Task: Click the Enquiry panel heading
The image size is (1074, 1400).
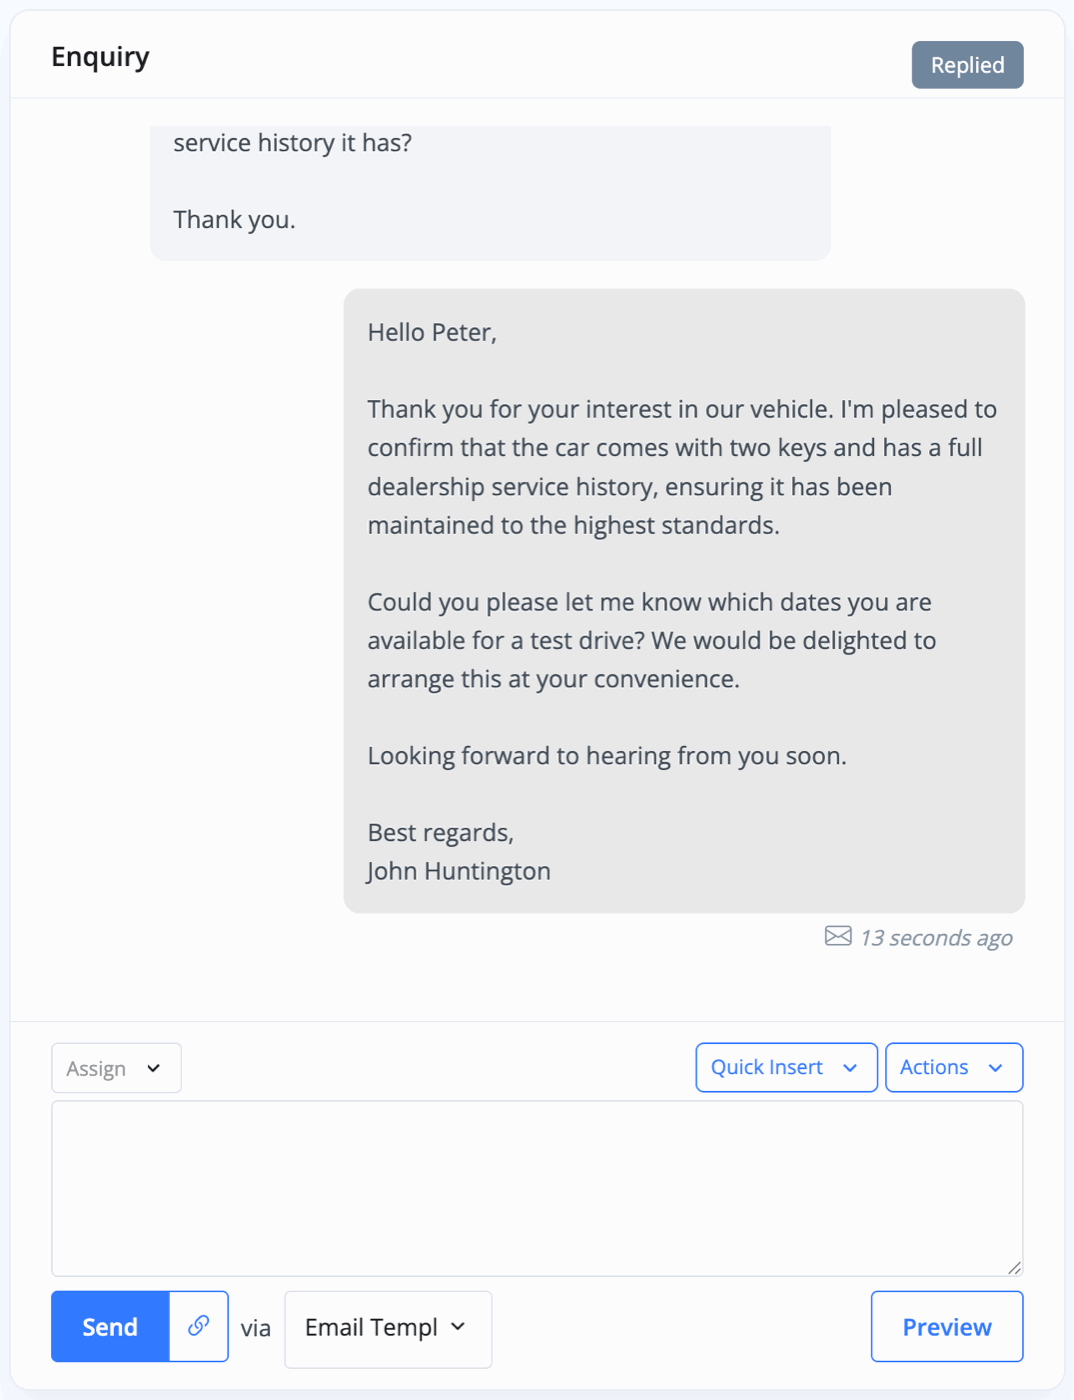Action: [x=100, y=57]
